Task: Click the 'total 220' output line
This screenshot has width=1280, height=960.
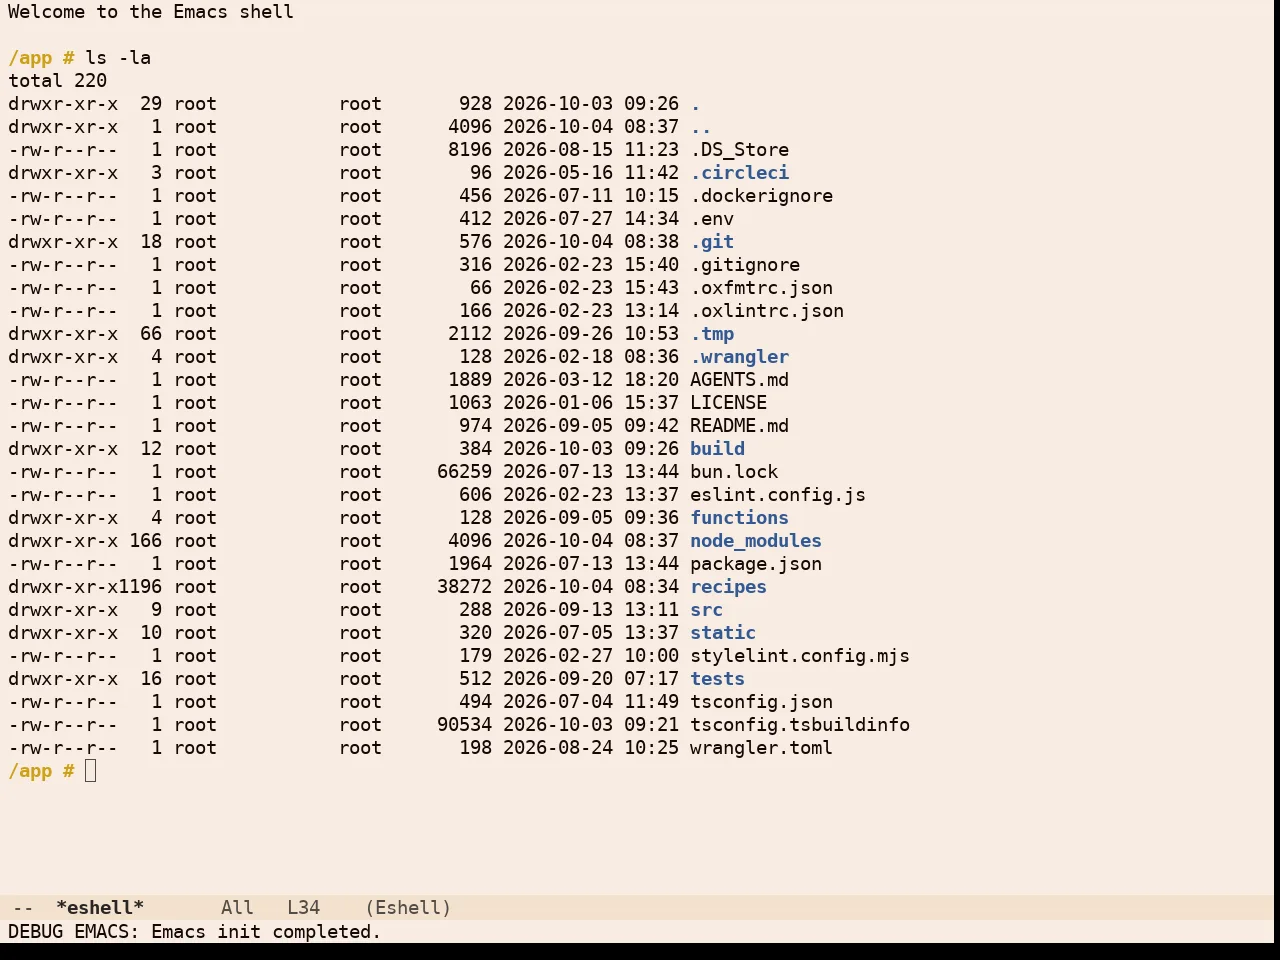Action: point(58,81)
